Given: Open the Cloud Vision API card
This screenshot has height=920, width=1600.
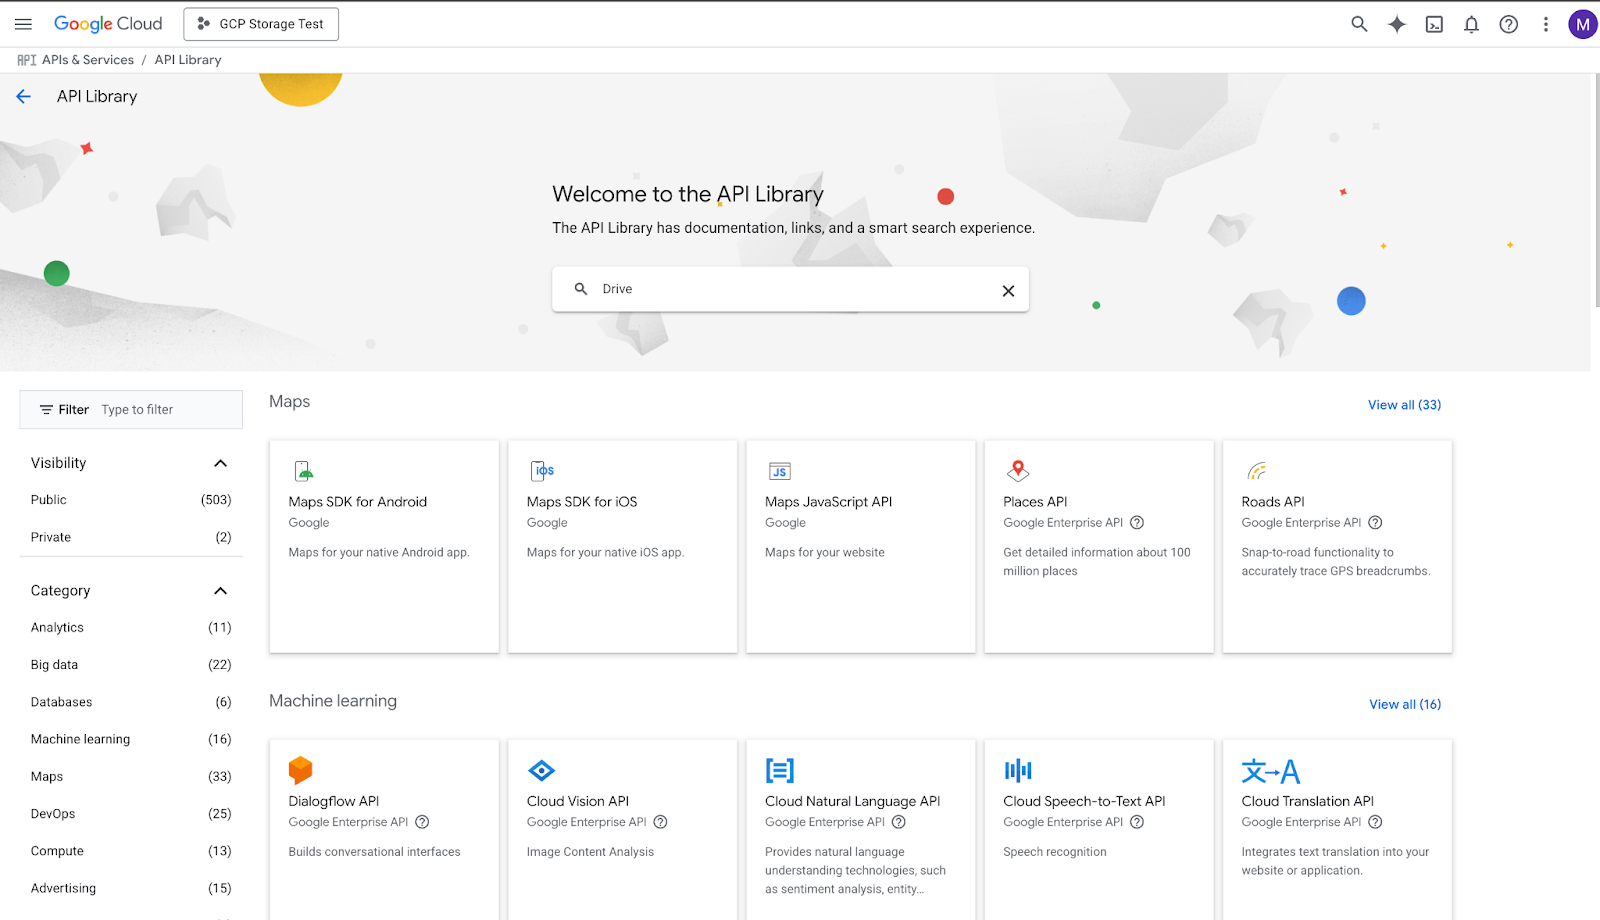Looking at the screenshot, I should click(x=622, y=820).
